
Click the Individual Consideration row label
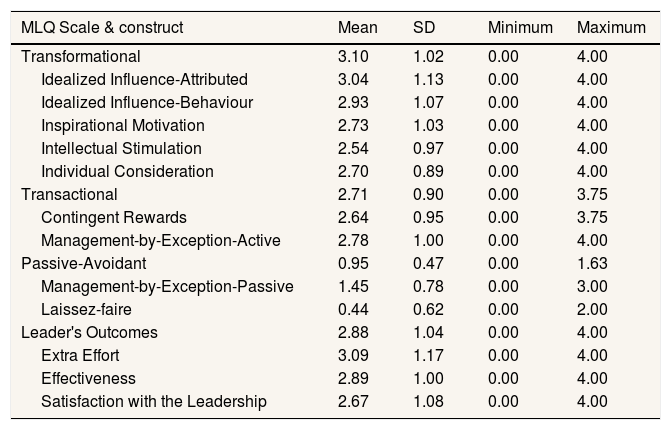pos(127,171)
